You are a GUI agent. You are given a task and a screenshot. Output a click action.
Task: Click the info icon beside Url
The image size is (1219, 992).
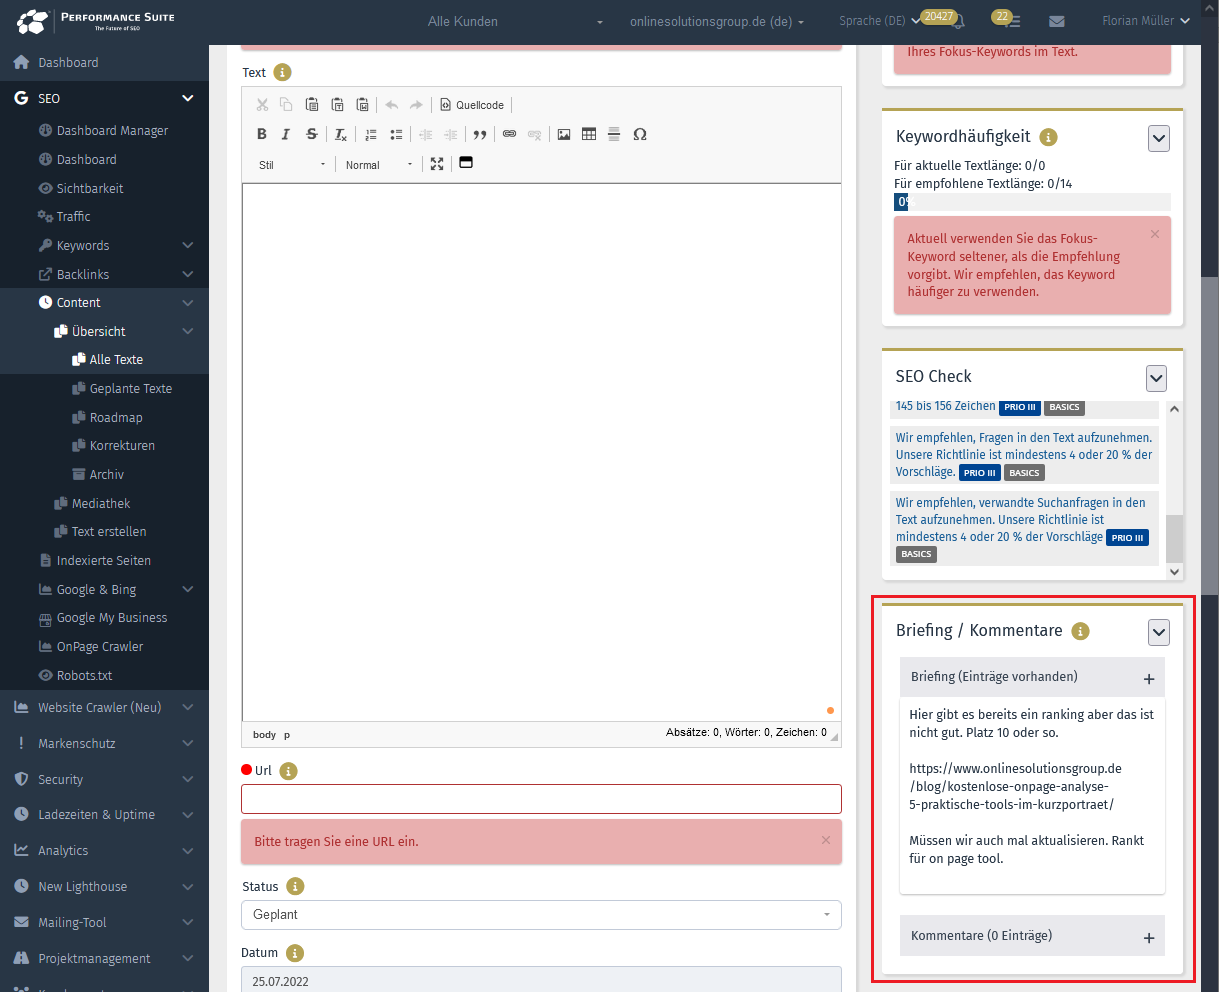(x=288, y=771)
